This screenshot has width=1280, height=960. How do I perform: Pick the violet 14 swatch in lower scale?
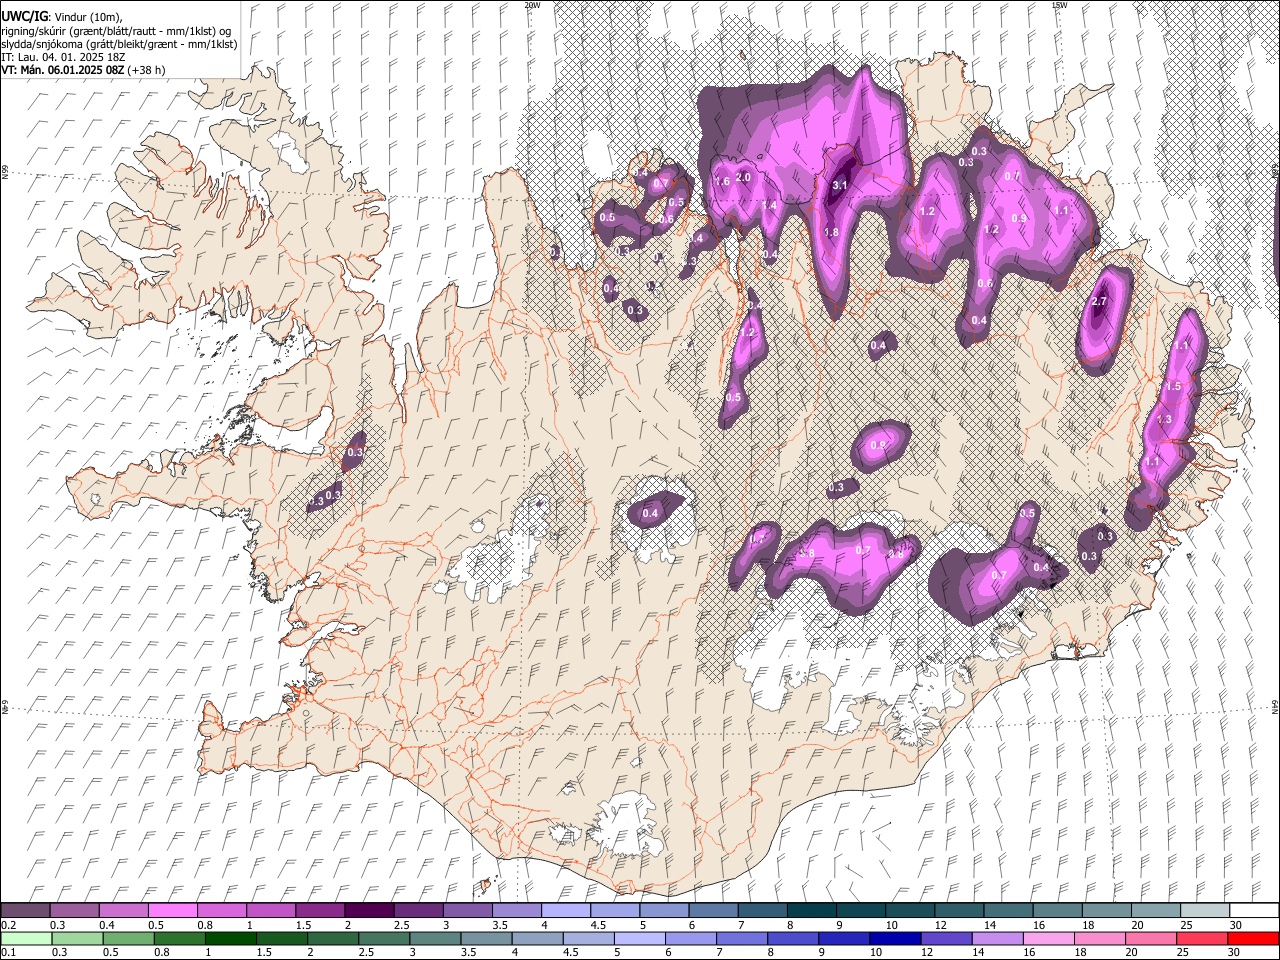pyautogui.click(x=997, y=938)
